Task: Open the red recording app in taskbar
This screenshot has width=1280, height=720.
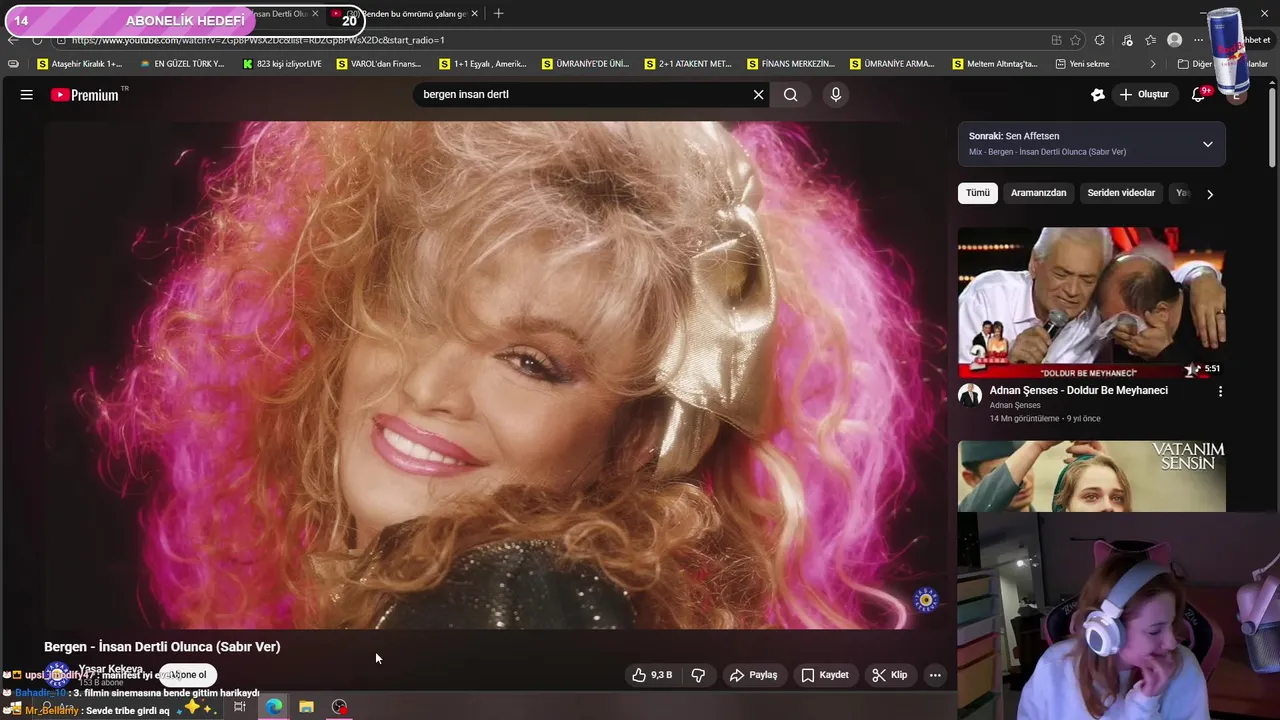Action: (340, 707)
